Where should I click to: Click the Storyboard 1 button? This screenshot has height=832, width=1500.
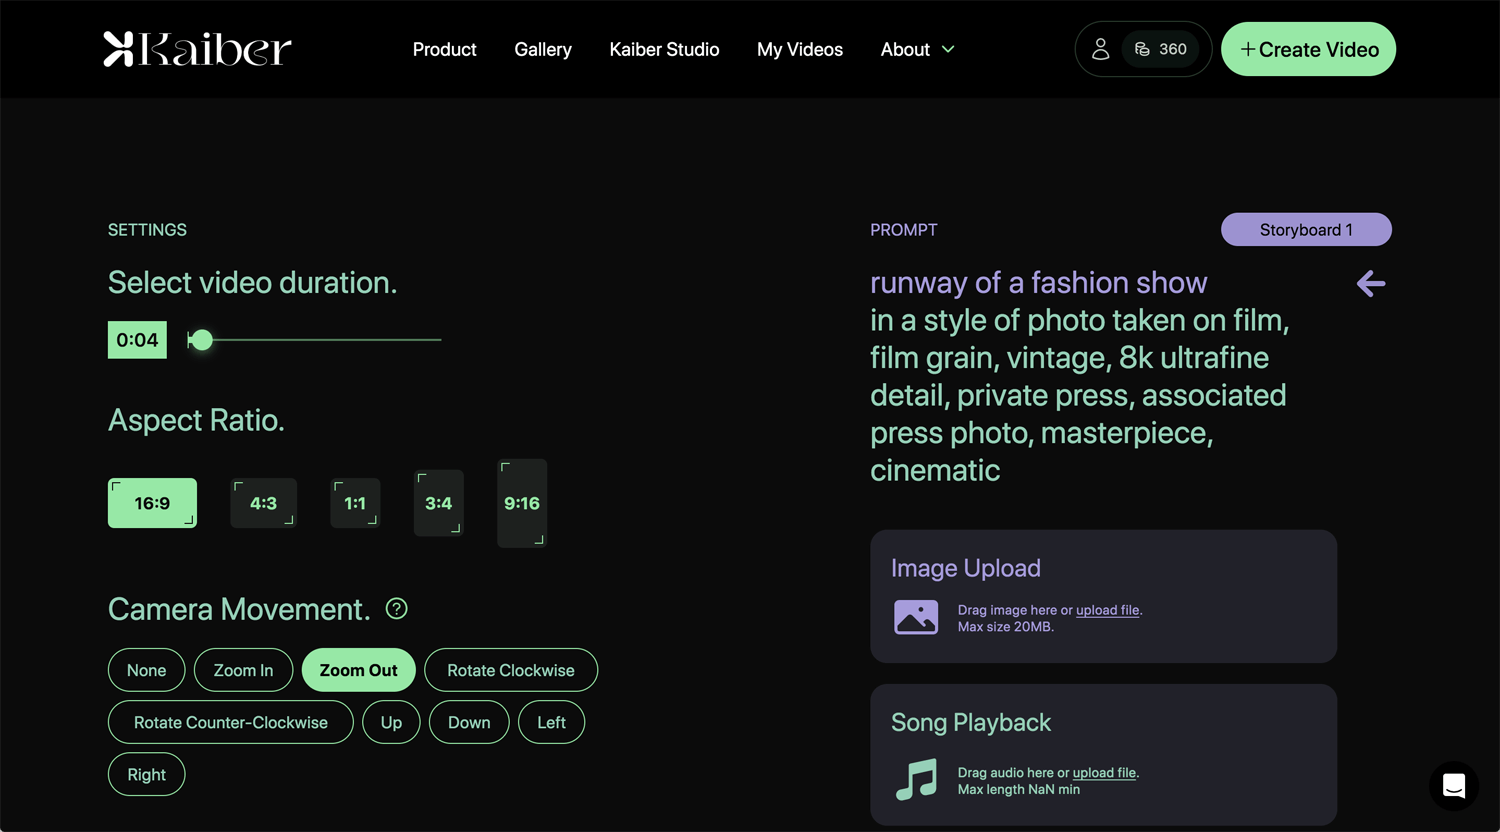1306,229
